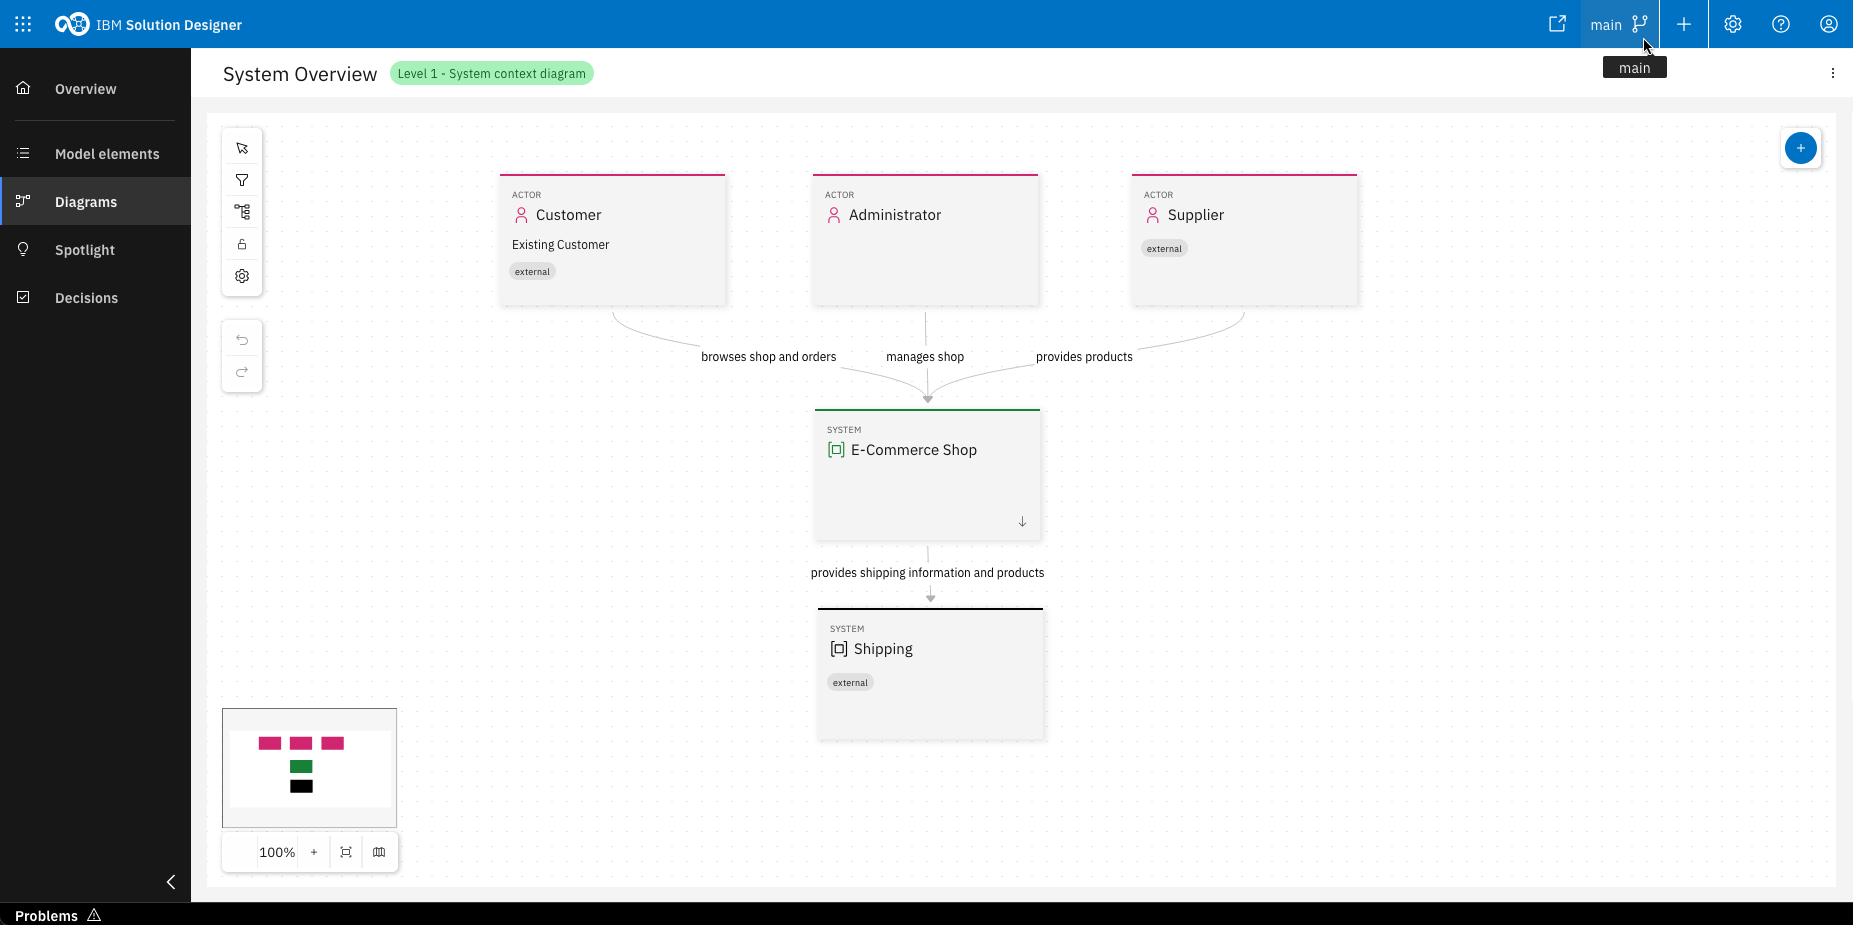This screenshot has width=1853, height=925.
Task: Collapse the left sidebar navigation
Action: coord(171,881)
